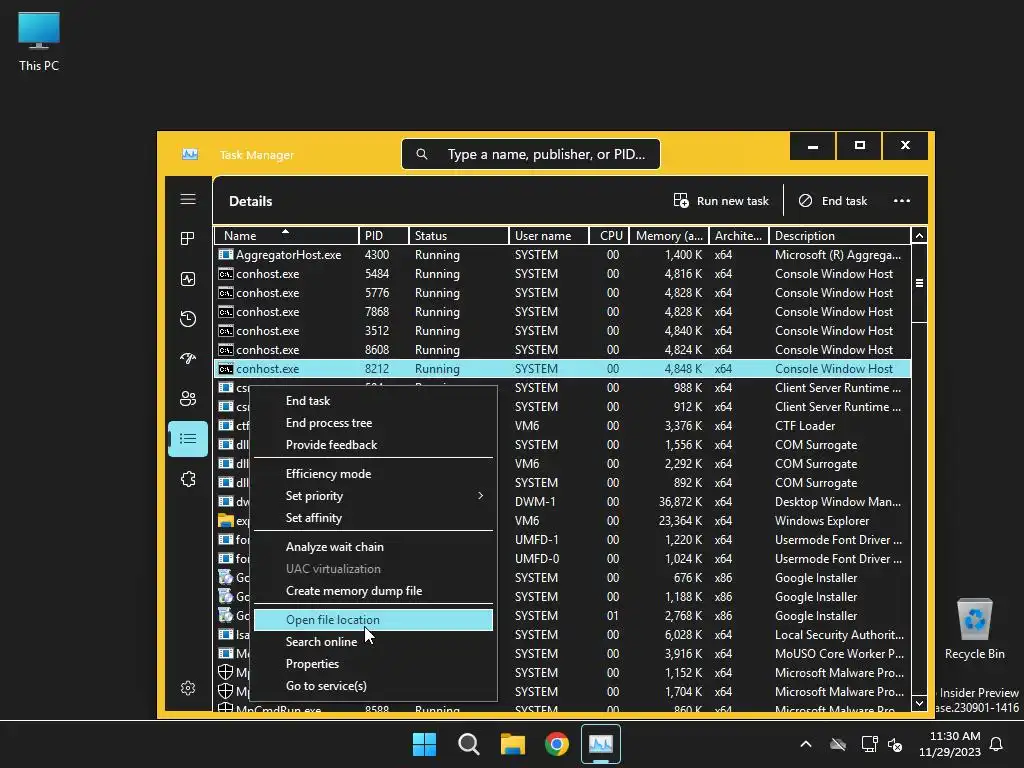Viewport: 1024px width, 768px height.
Task: Show hidden system tray icons
Action: pyautogui.click(x=806, y=744)
